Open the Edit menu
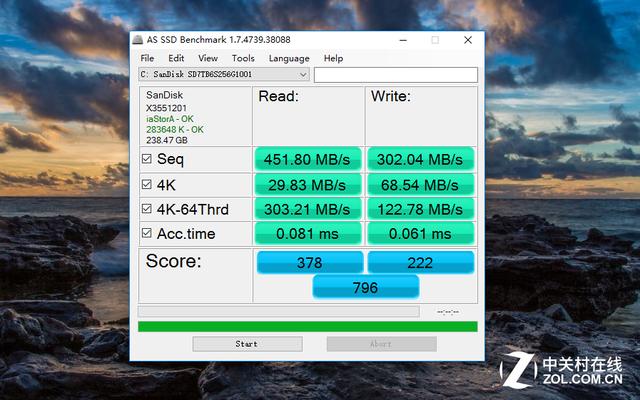This screenshot has width=640, height=400. pos(176,58)
